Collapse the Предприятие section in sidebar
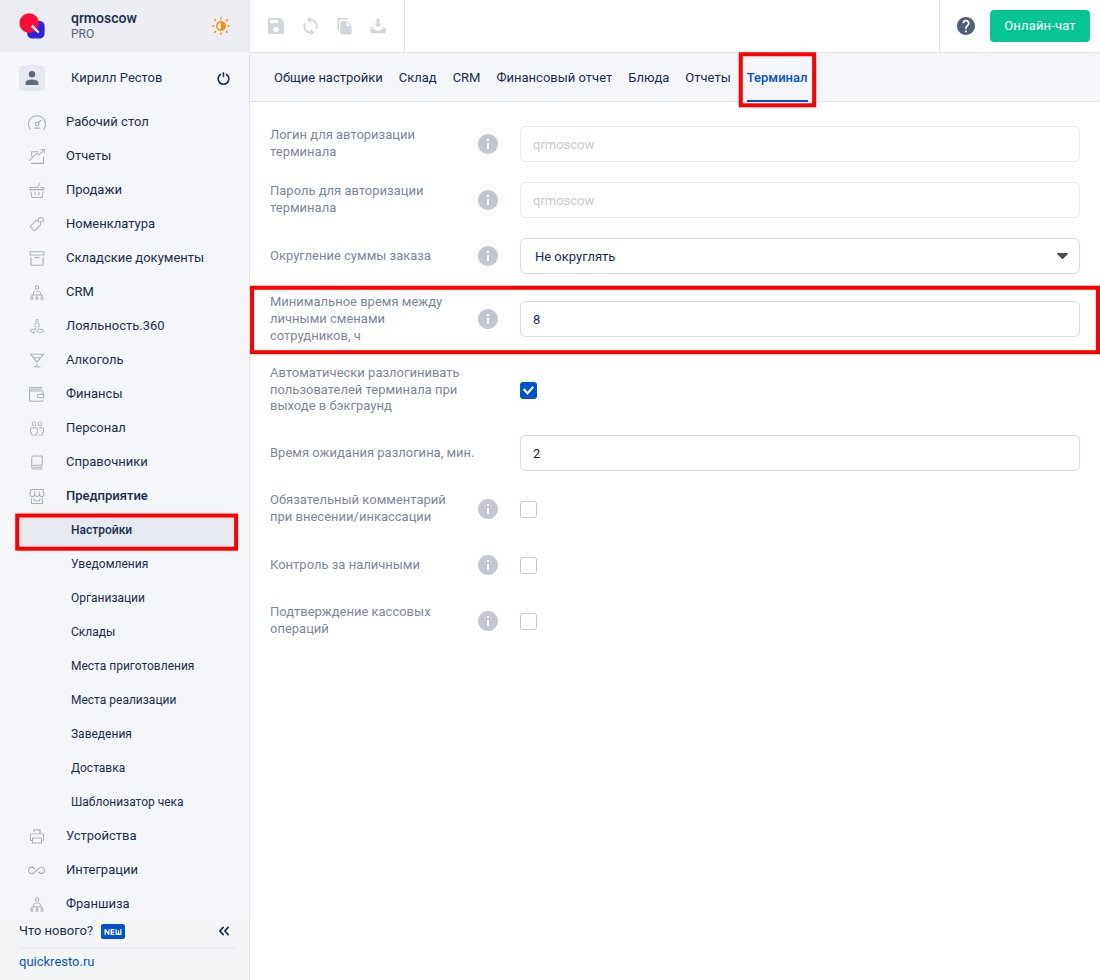The width and height of the screenshot is (1100, 980). pyautogui.click(x=107, y=496)
